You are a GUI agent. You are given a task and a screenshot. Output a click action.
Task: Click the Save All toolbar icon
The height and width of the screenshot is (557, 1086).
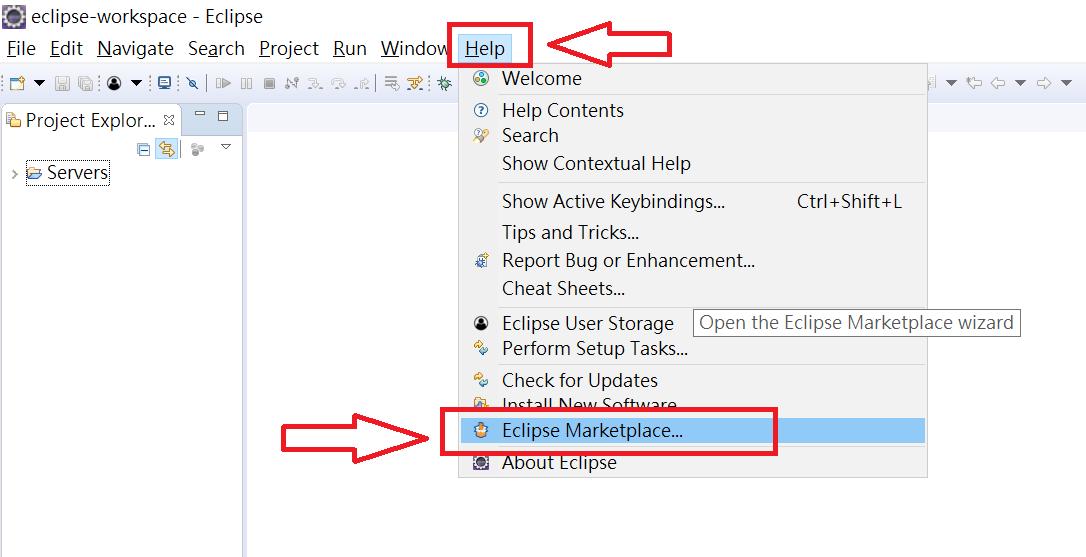[85, 84]
